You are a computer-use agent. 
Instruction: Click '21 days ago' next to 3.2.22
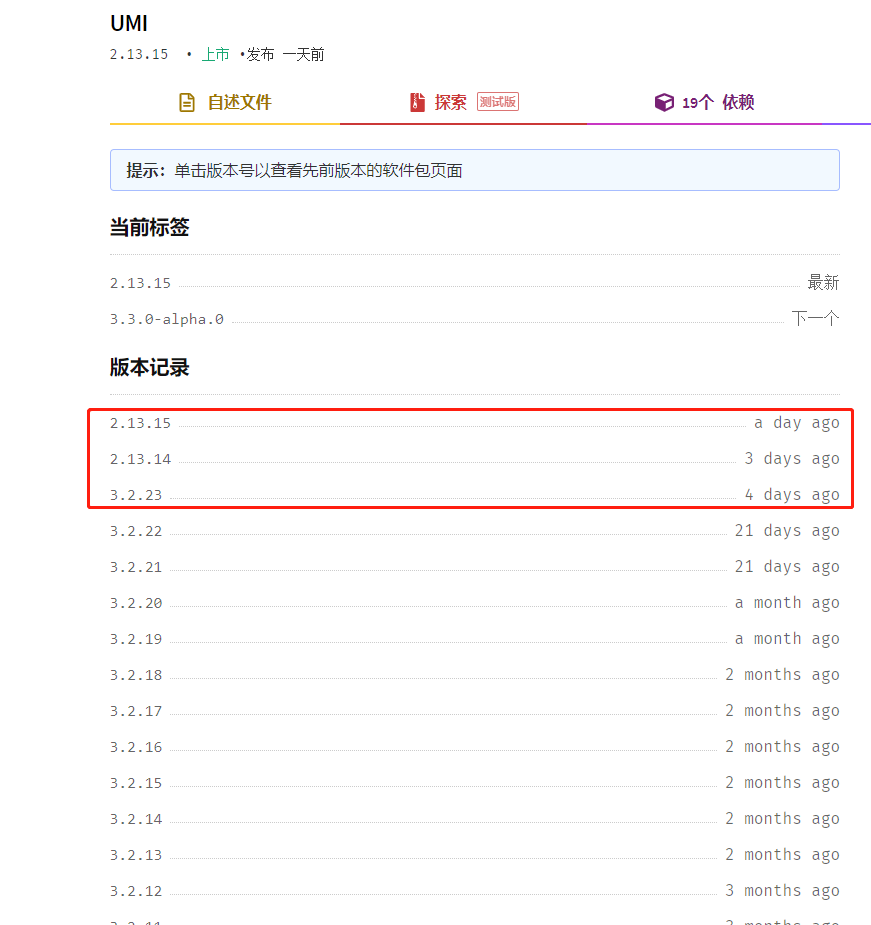[x=787, y=531]
